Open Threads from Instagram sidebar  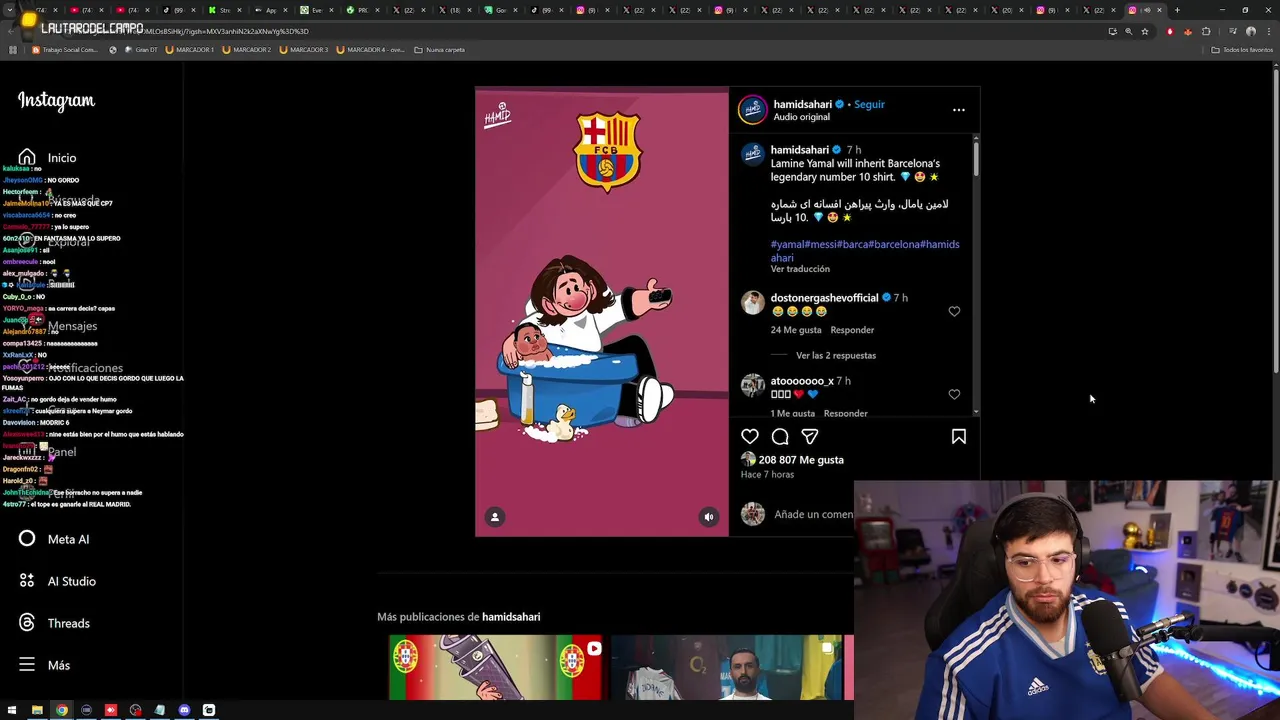[54, 623]
